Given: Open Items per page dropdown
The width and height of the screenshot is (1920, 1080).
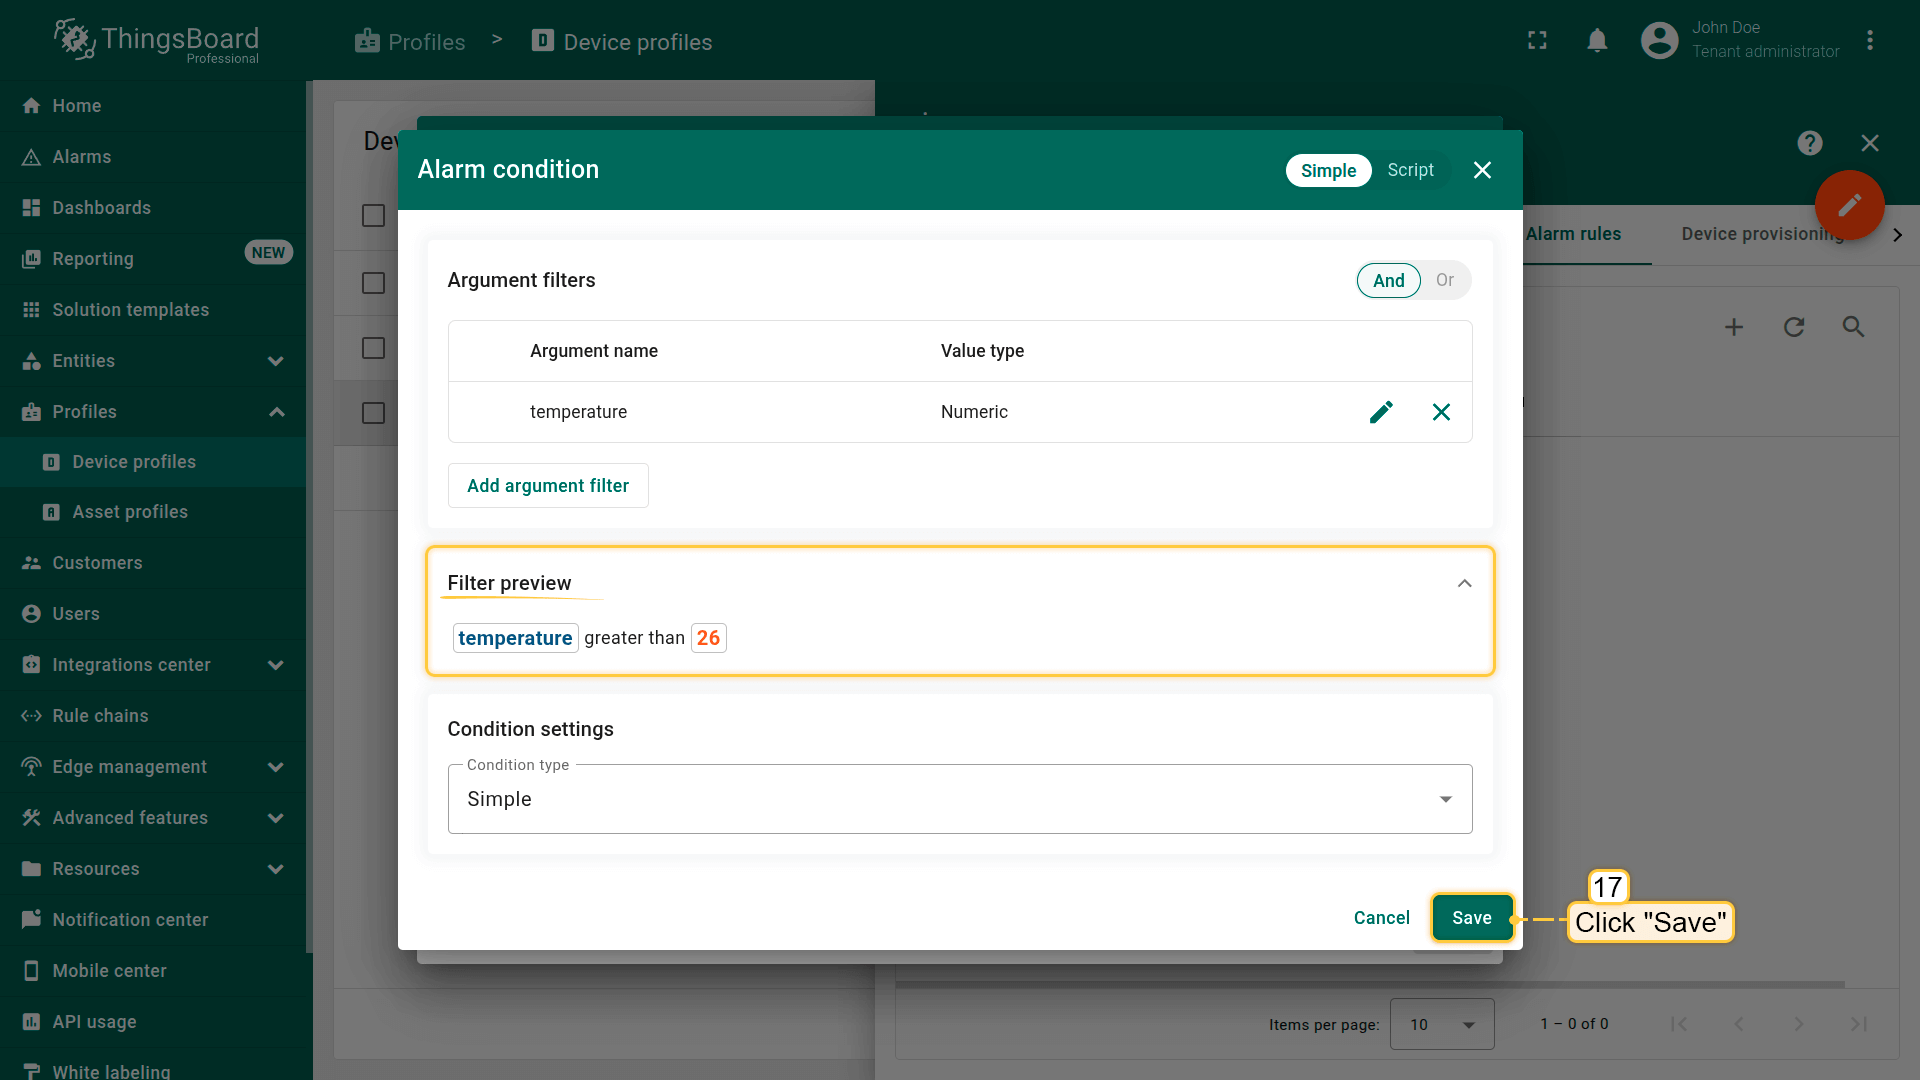Looking at the screenshot, I should point(1441,1024).
